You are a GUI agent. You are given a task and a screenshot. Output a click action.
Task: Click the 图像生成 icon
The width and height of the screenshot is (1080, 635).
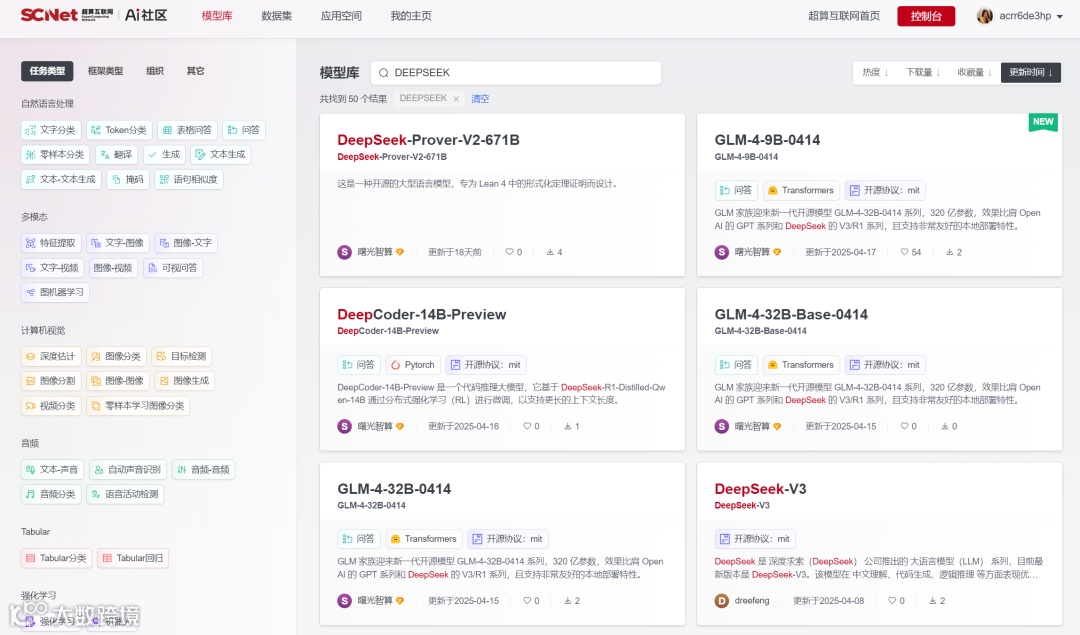164,381
